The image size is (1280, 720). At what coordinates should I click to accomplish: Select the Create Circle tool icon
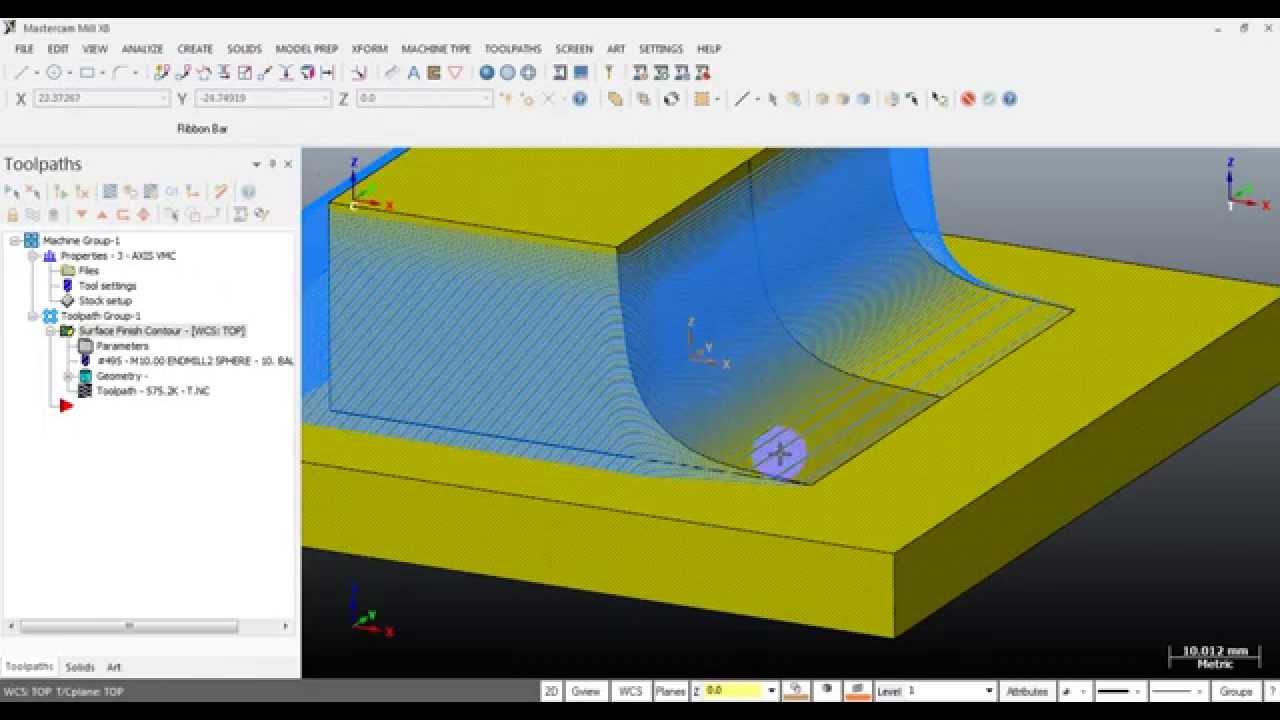54,73
